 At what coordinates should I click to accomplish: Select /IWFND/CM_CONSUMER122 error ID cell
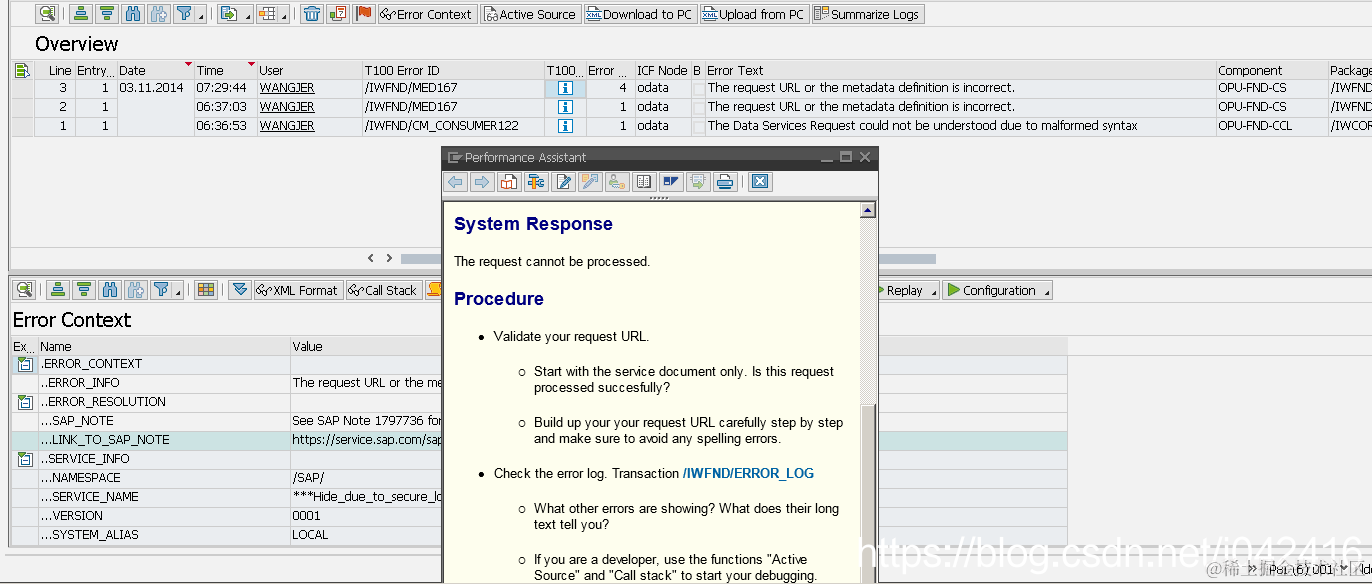point(453,126)
